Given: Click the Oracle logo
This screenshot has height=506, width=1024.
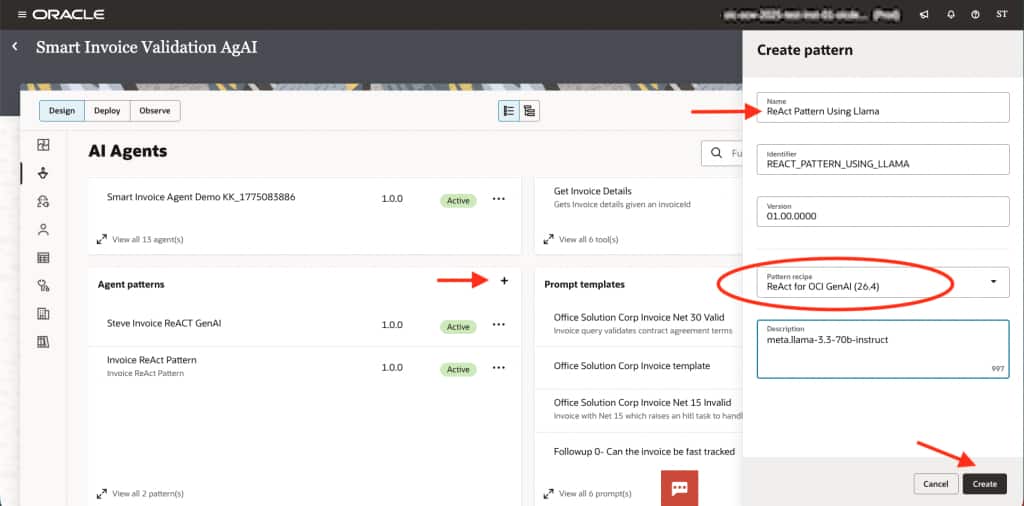Looking at the screenshot, I should tap(68, 14).
